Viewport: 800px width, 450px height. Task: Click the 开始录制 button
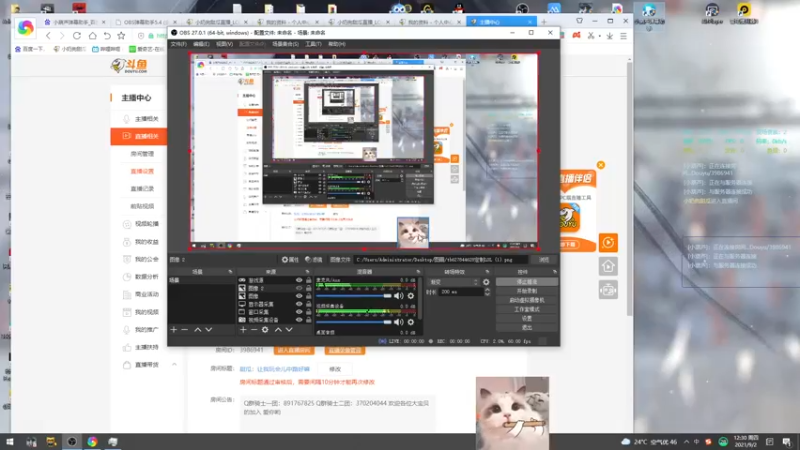(527, 291)
